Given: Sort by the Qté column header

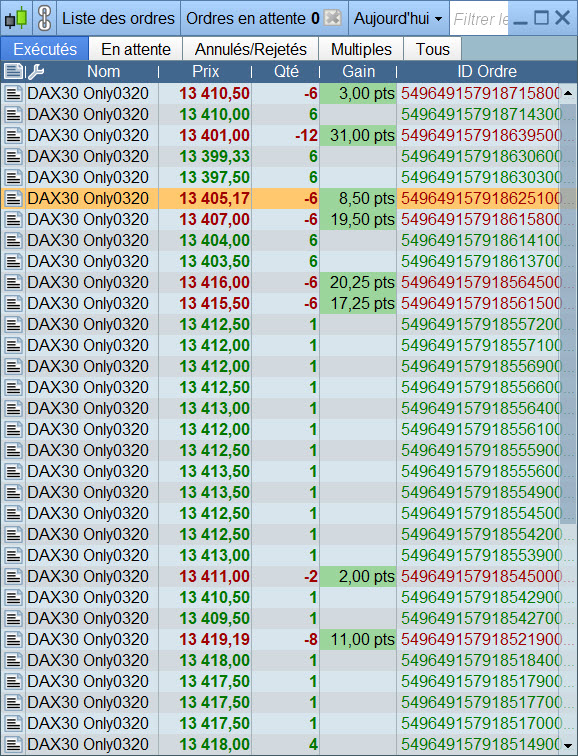Looking at the screenshot, I should click(x=286, y=72).
